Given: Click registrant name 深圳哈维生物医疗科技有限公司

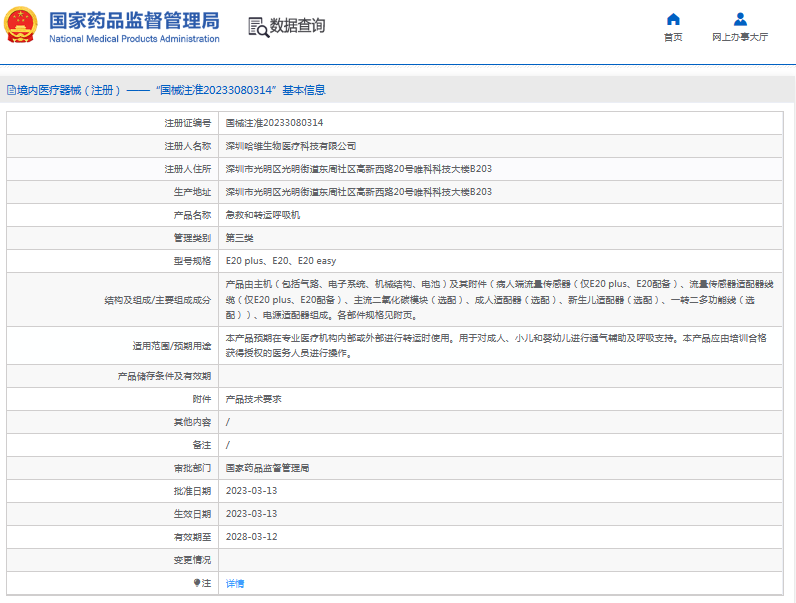Looking at the screenshot, I should (290, 146).
